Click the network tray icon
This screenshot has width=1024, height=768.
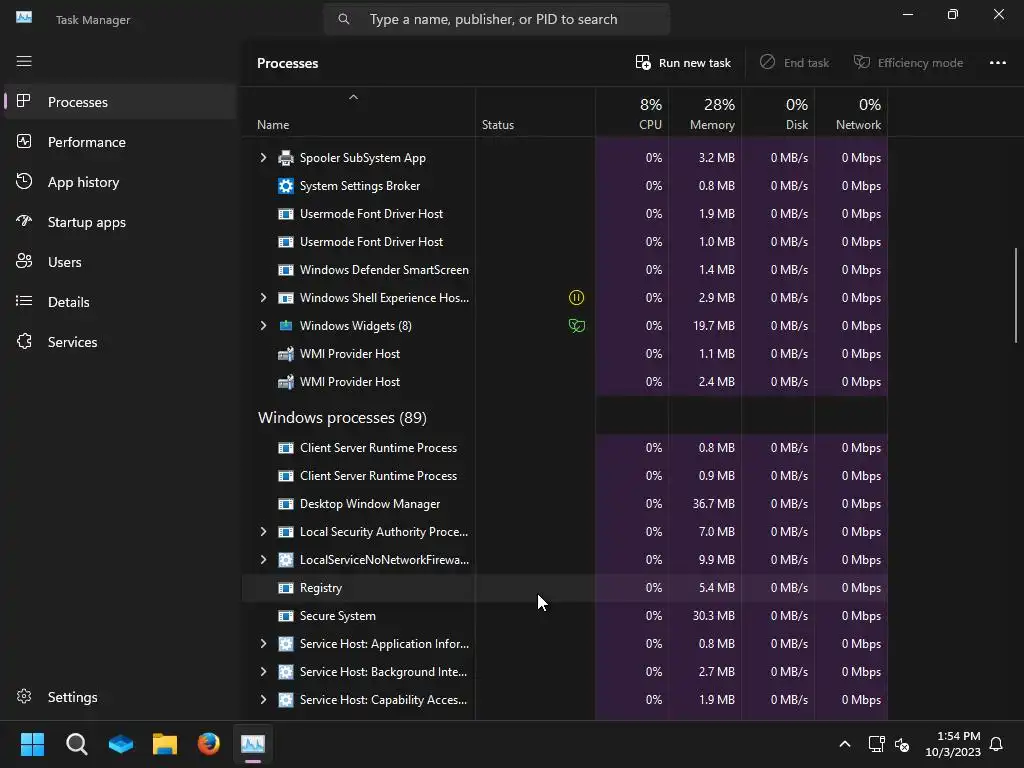point(876,744)
